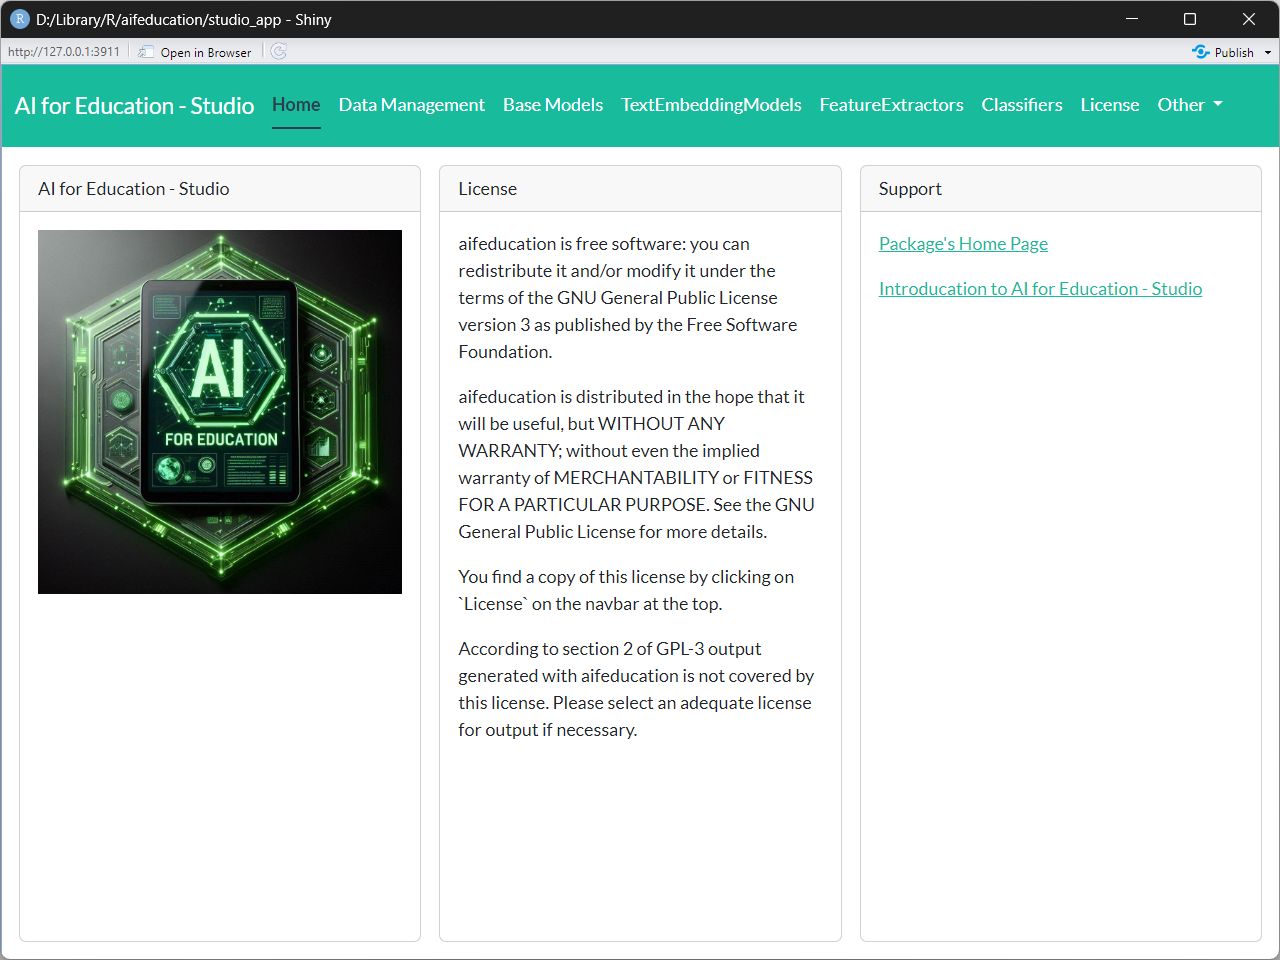Viewport: 1280px width, 960px height.
Task: Click the Publish button
Action: tap(1223, 52)
